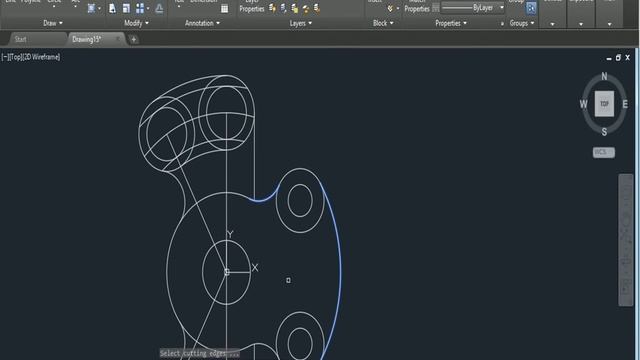
Task: Expand the Annotation panel
Action: coord(202,23)
